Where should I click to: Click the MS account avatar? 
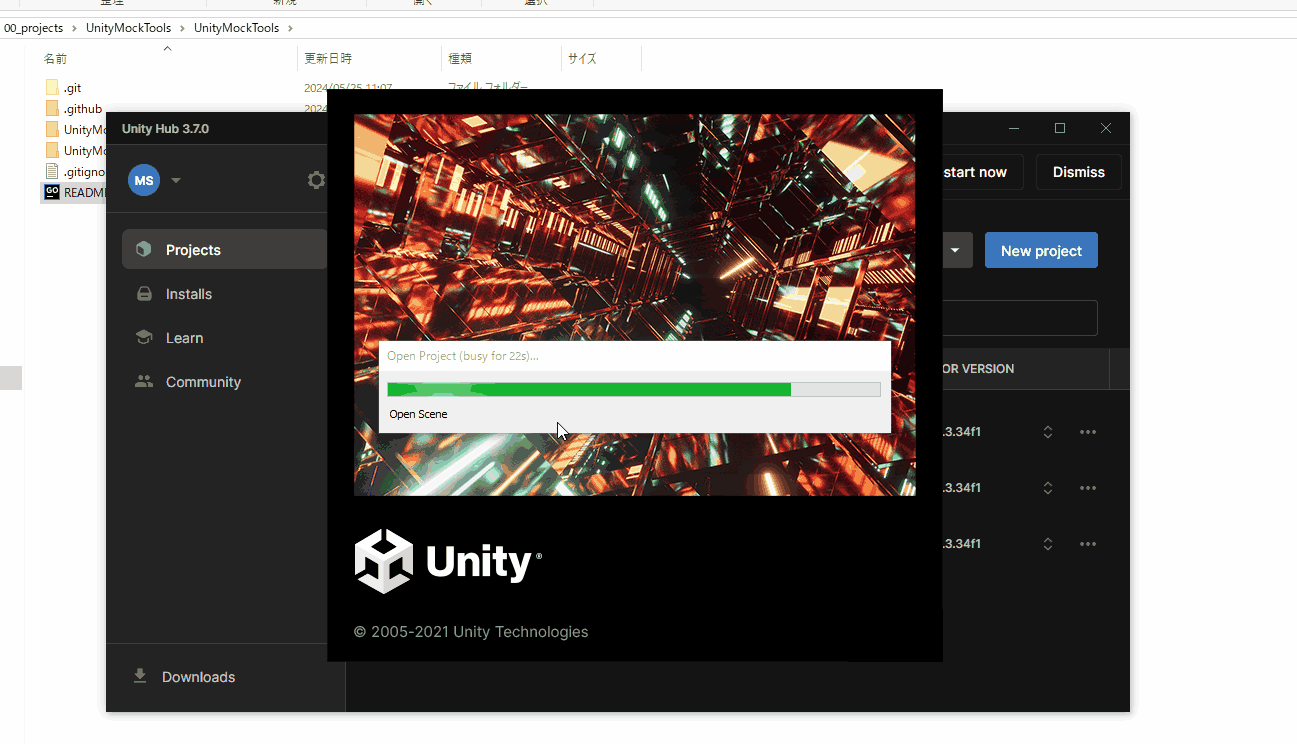click(144, 180)
